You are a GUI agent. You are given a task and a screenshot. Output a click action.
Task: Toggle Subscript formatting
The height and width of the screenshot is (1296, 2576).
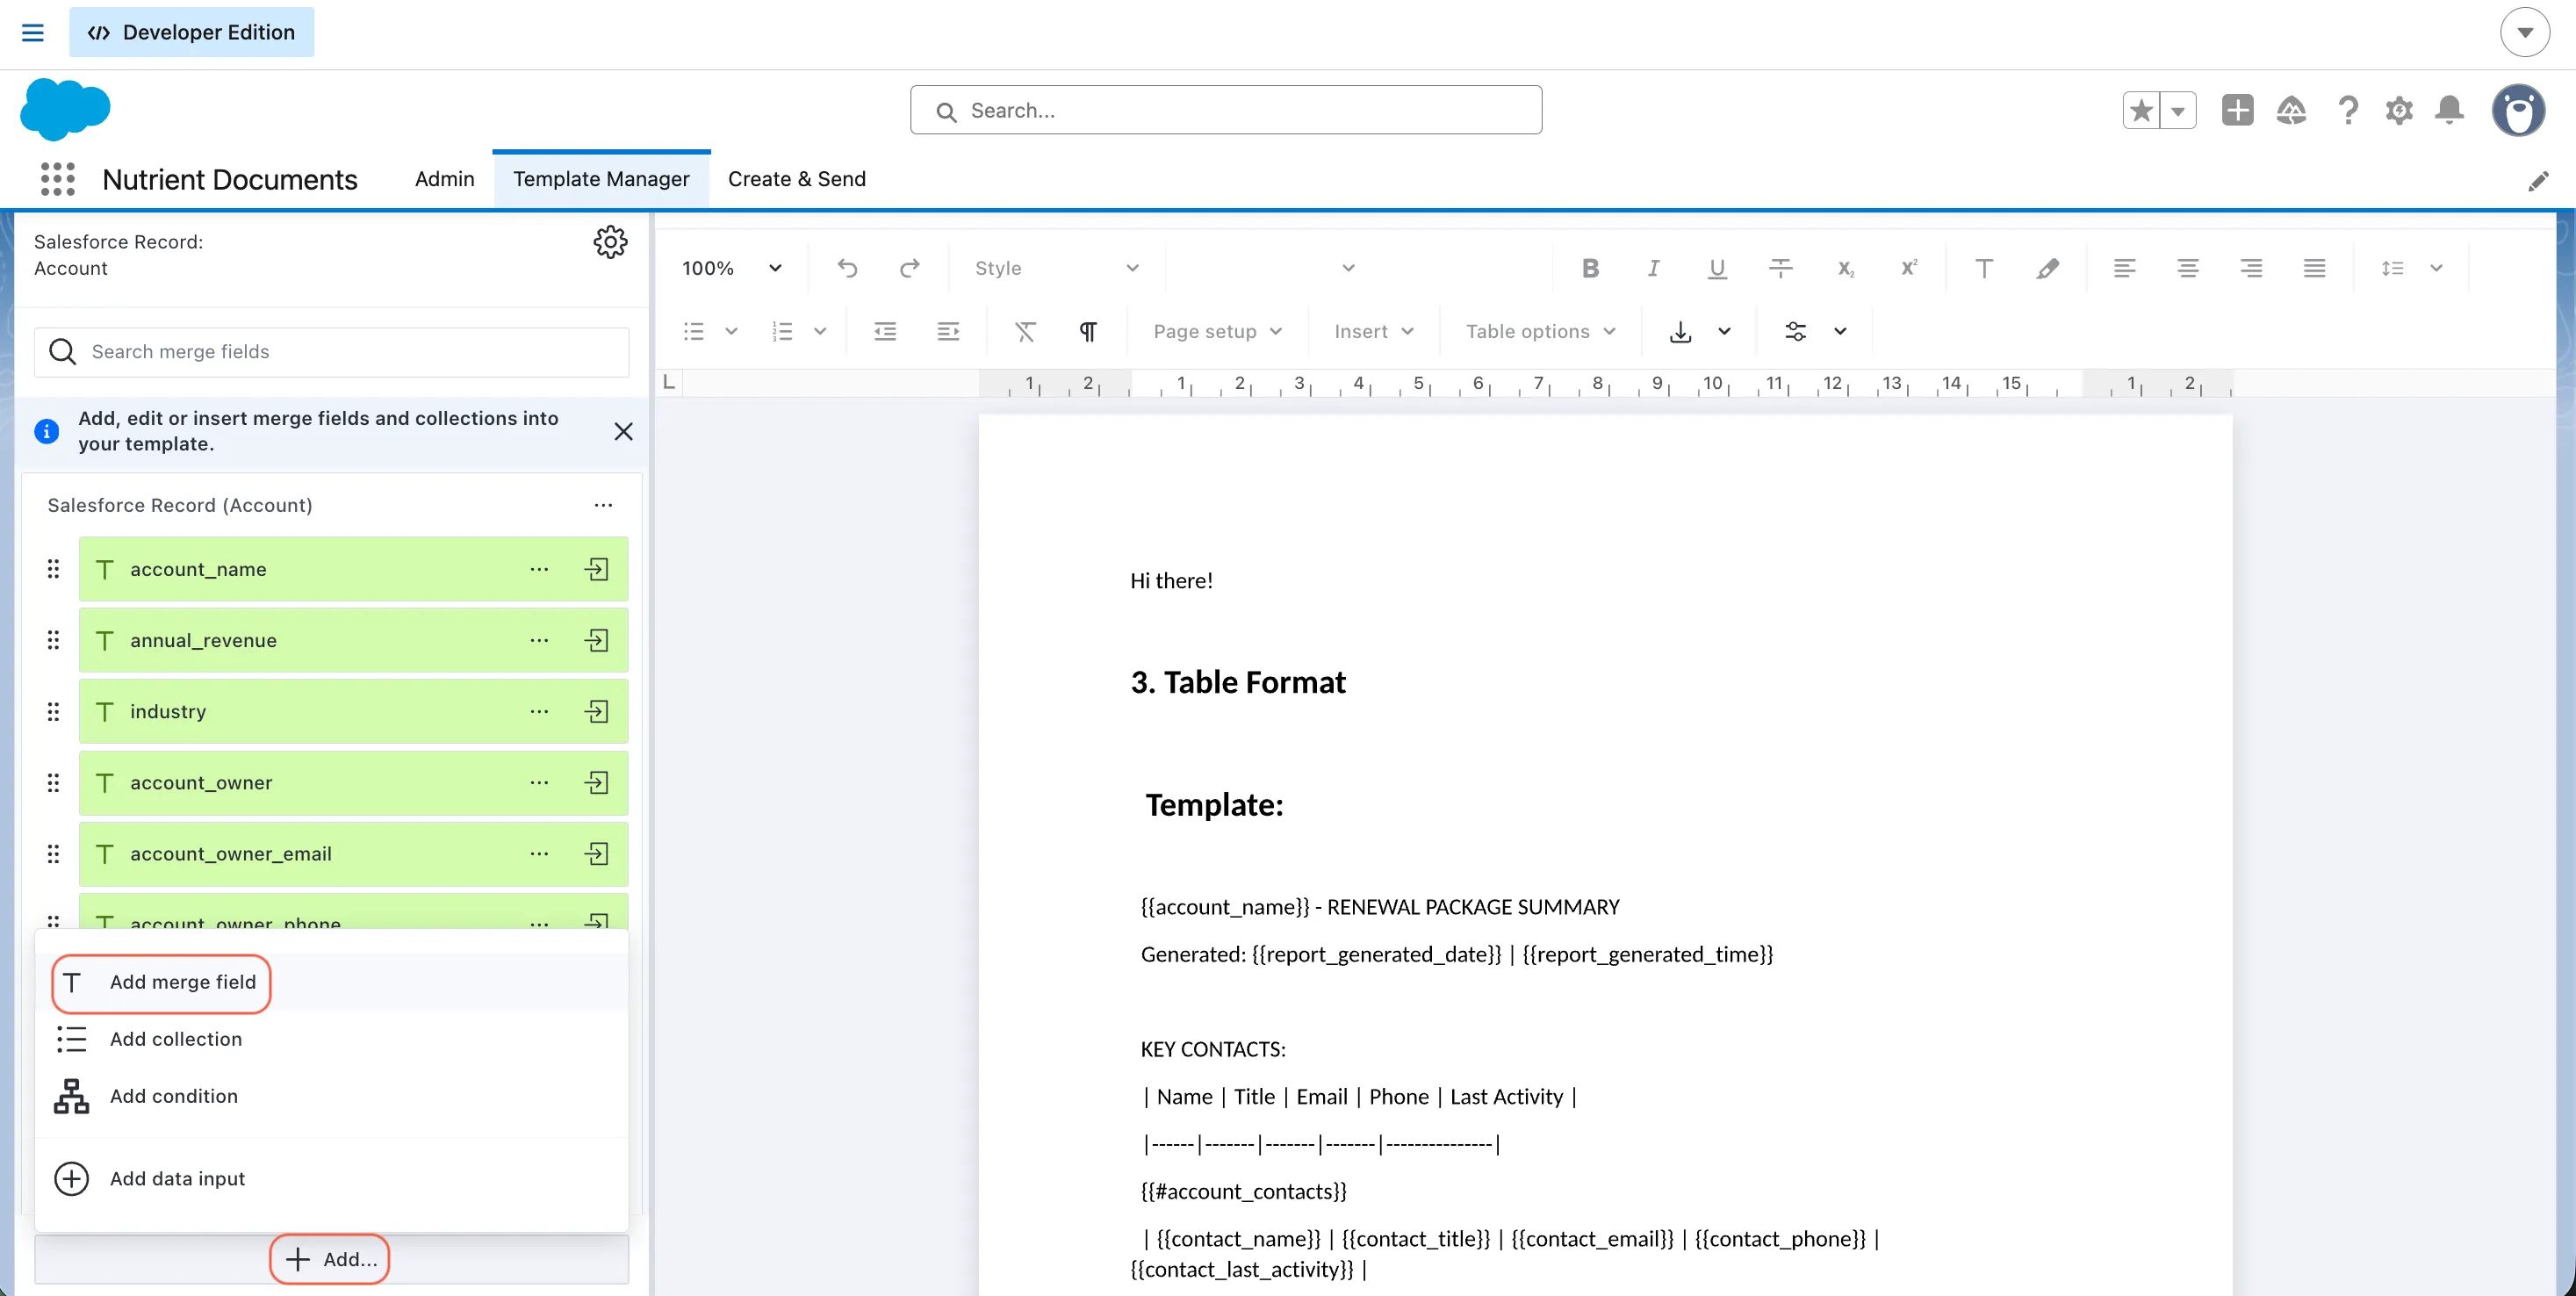(x=1845, y=268)
